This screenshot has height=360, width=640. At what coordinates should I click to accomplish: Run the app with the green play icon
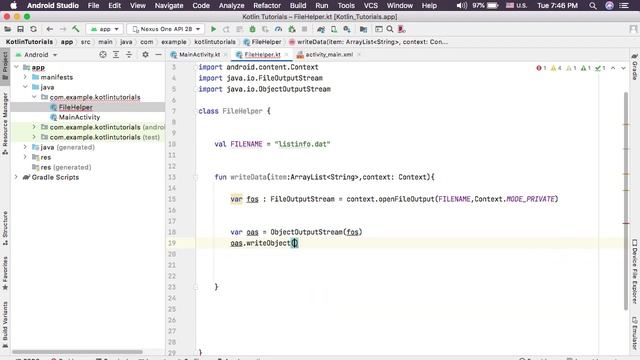pos(213,29)
